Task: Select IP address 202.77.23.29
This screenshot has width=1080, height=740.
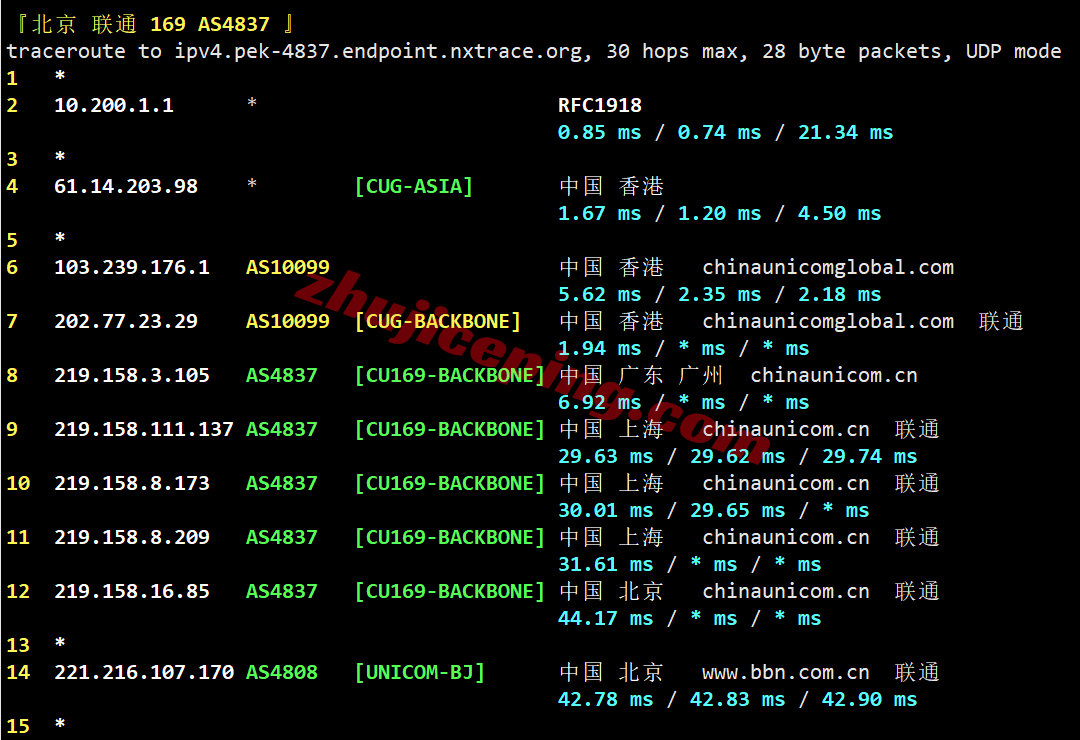Action: click(x=126, y=321)
